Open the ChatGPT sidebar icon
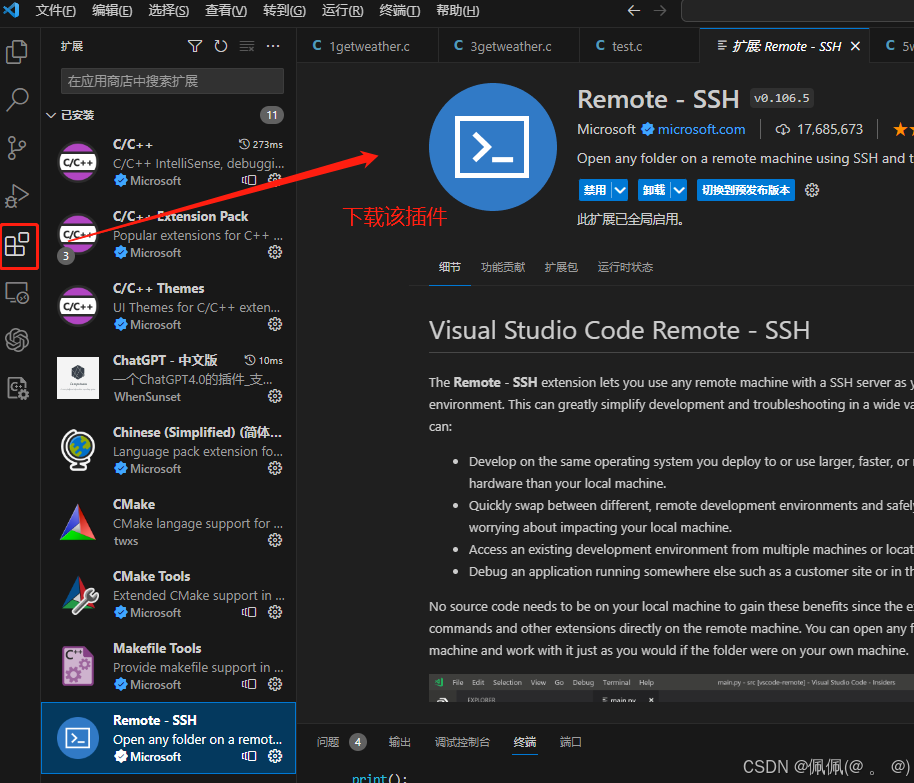Image resolution: width=914 pixels, height=783 pixels. pyautogui.click(x=17, y=340)
